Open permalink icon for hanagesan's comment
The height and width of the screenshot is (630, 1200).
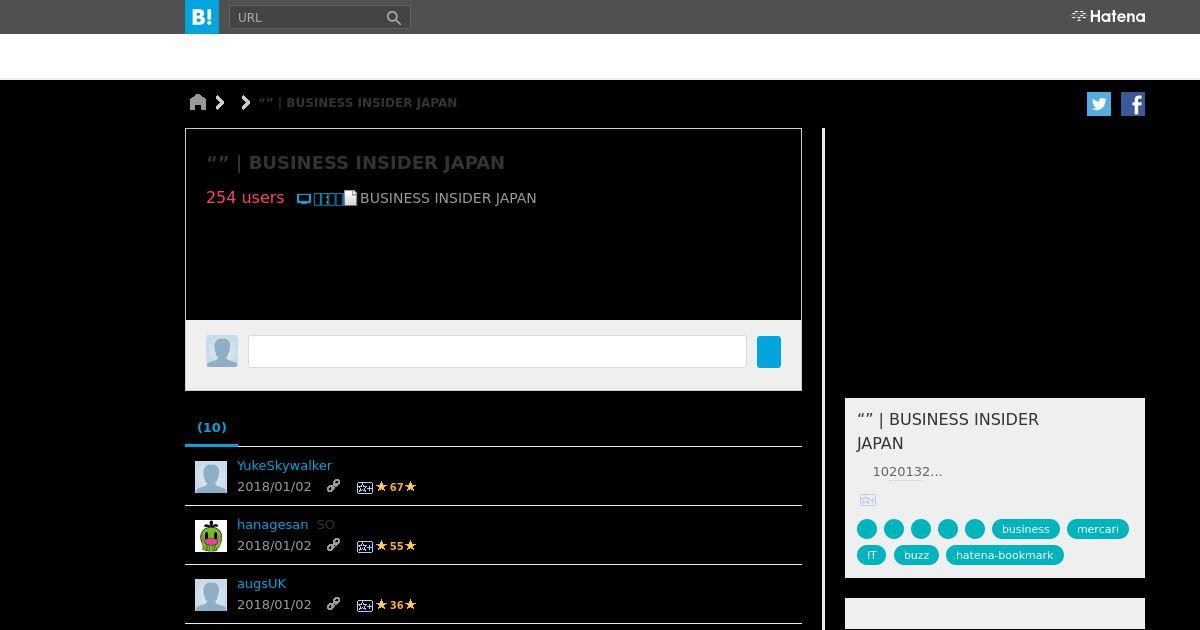pyautogui.click(x=334, y=545)
